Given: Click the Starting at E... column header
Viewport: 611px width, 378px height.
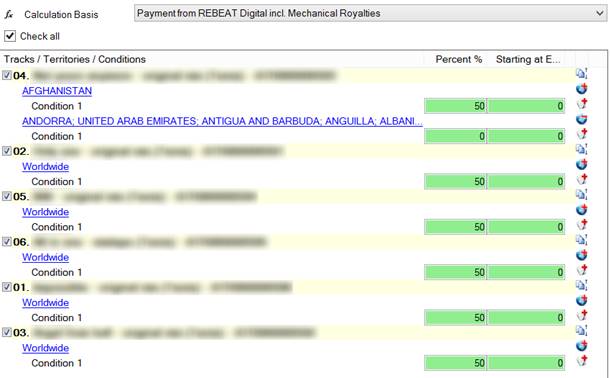Looking at the screenshot, I should point(528,59).
